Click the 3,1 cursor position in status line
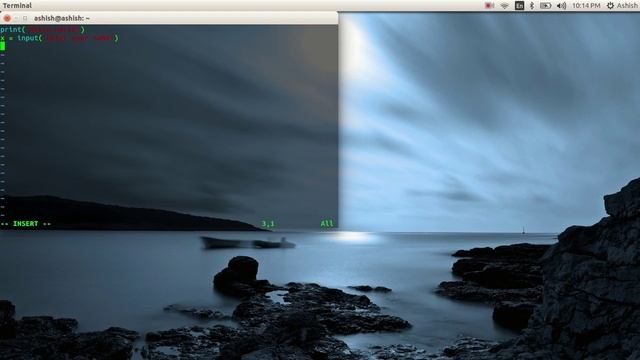 [x=268, y=224]
